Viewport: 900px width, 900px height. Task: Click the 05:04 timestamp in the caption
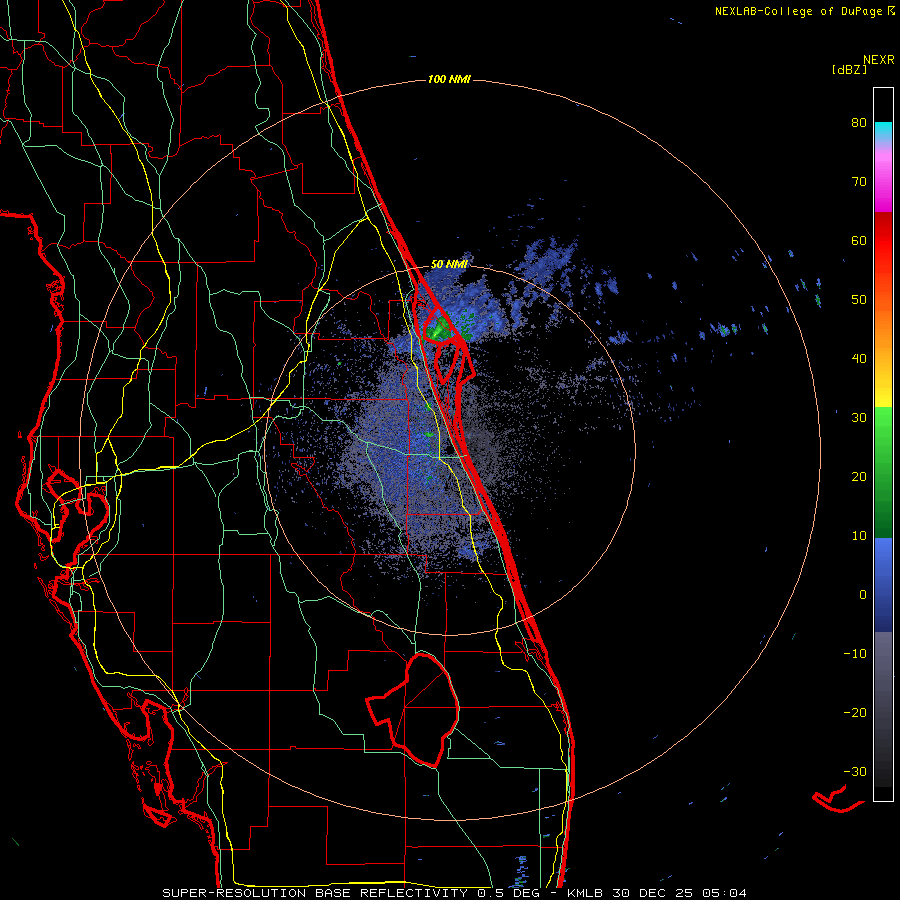(x=725, y=893)
